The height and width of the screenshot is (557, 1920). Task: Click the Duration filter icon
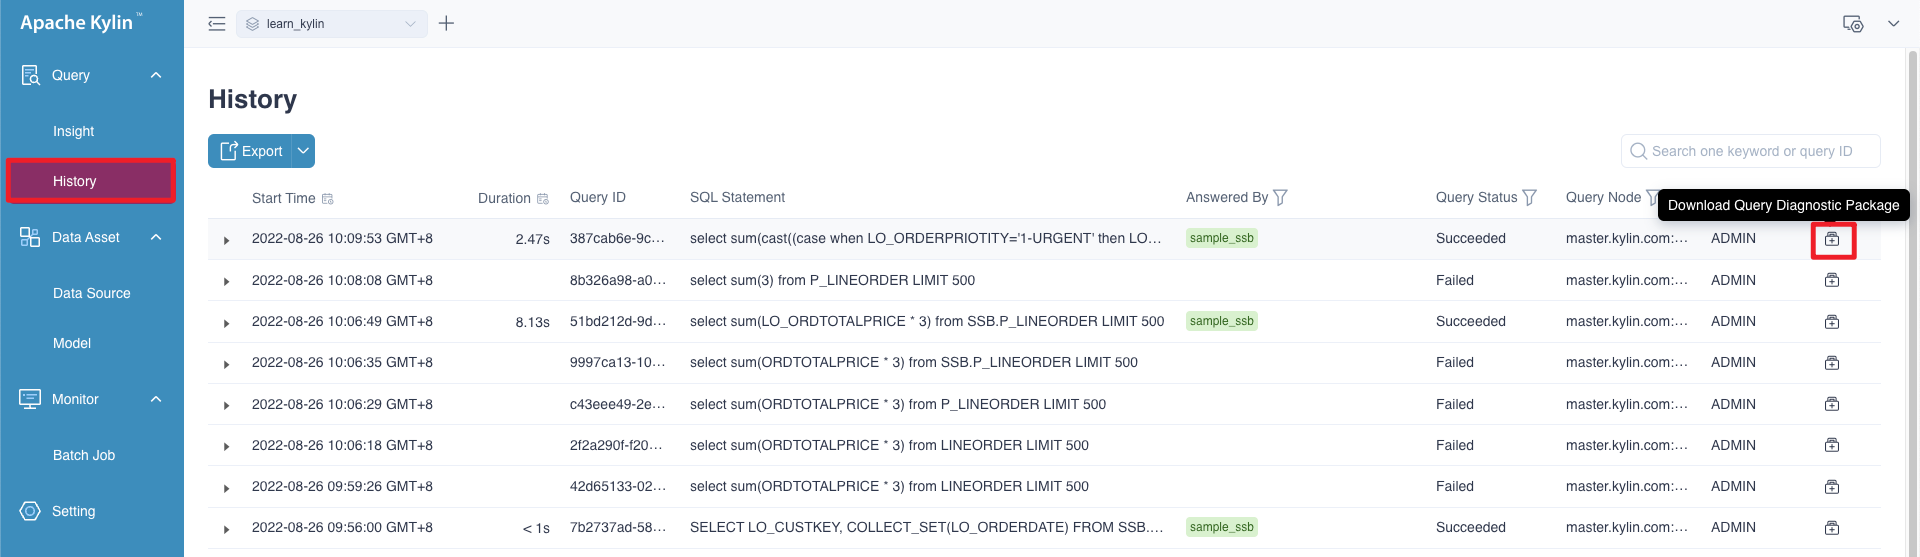point(543,199)
